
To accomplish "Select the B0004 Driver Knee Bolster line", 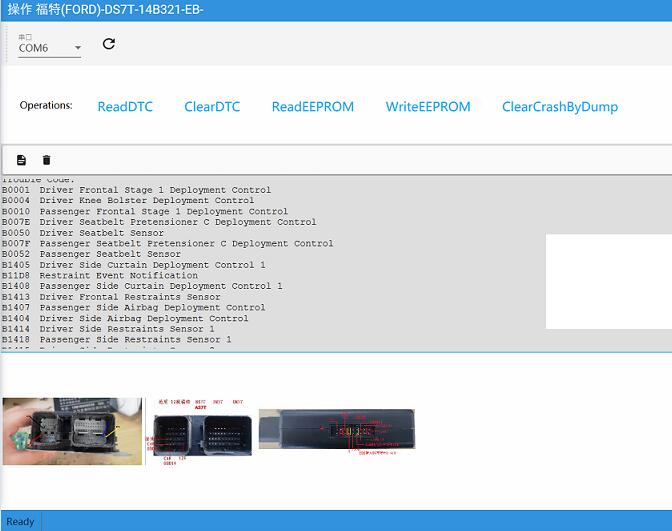I will (x=128, y=201).
